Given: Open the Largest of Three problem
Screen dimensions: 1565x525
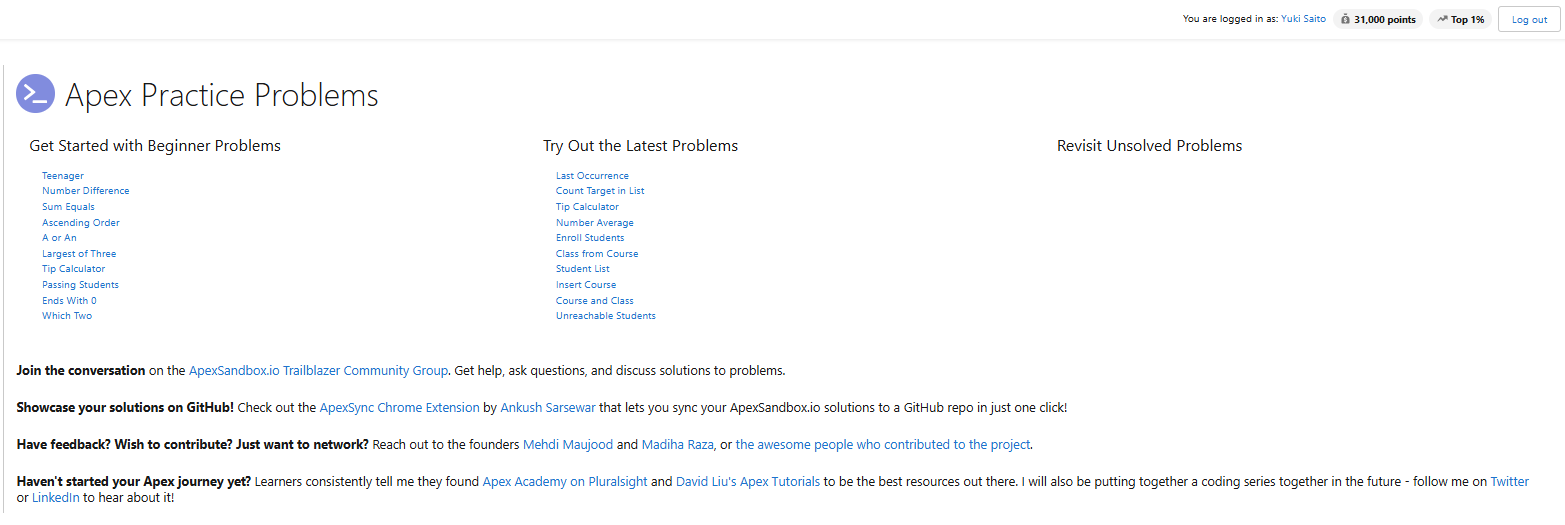Looking at the screenshot, I should [79, 254].
